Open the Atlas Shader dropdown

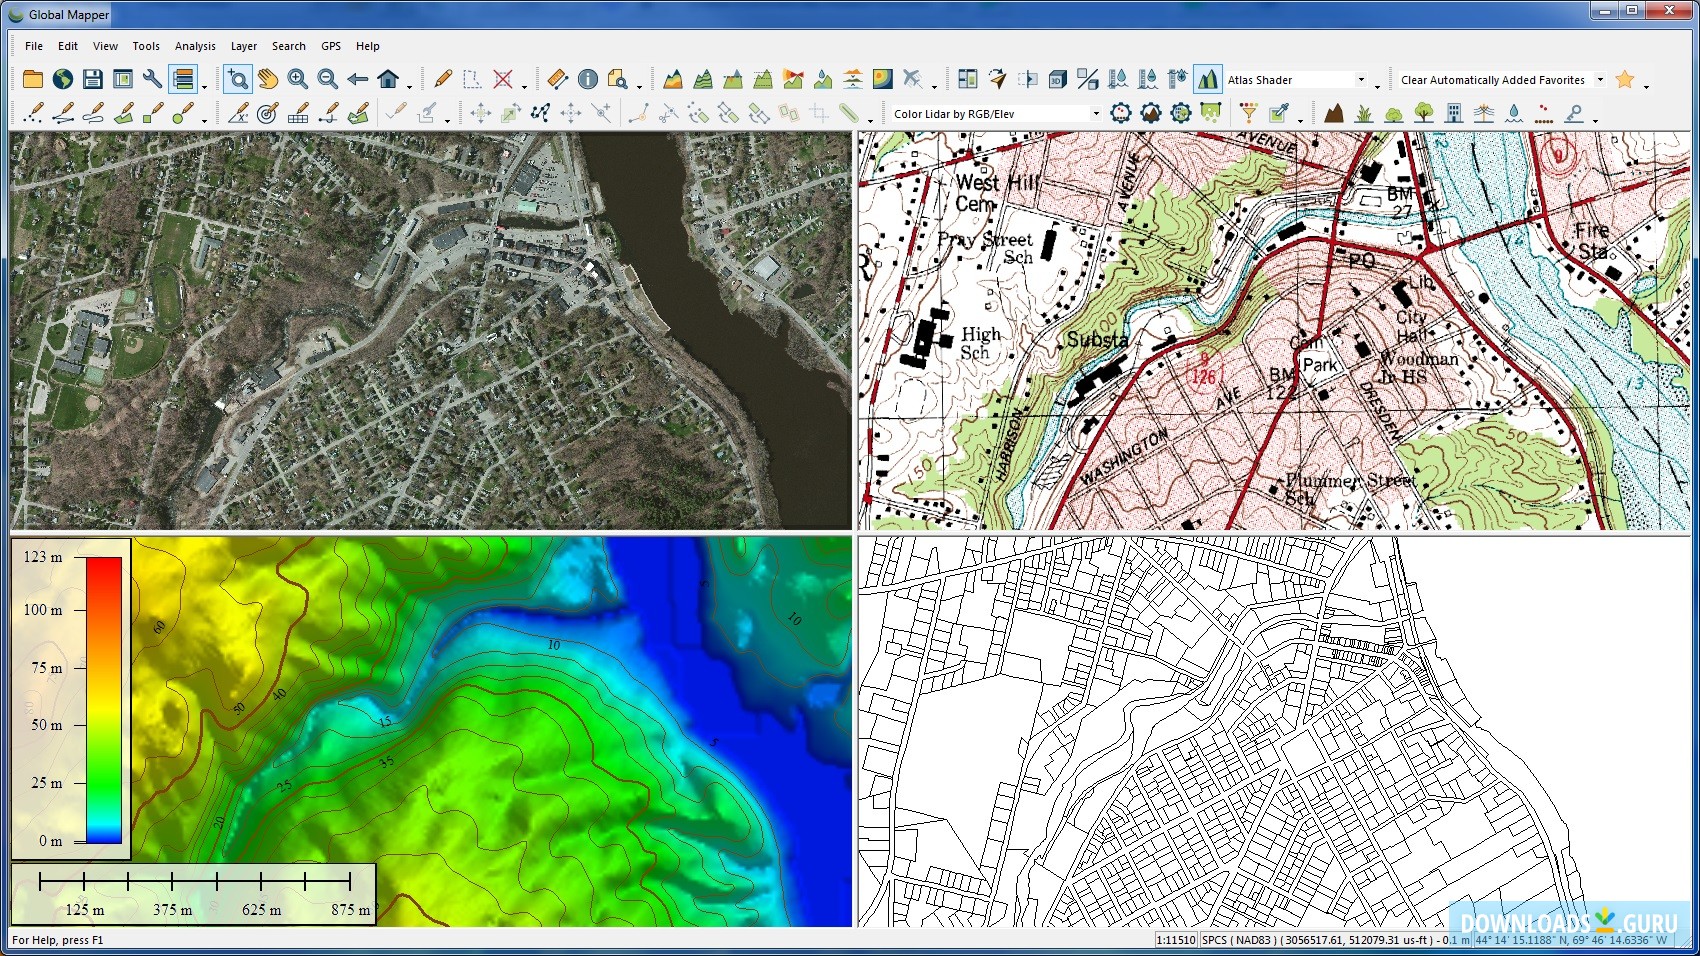coord(1363,79)
